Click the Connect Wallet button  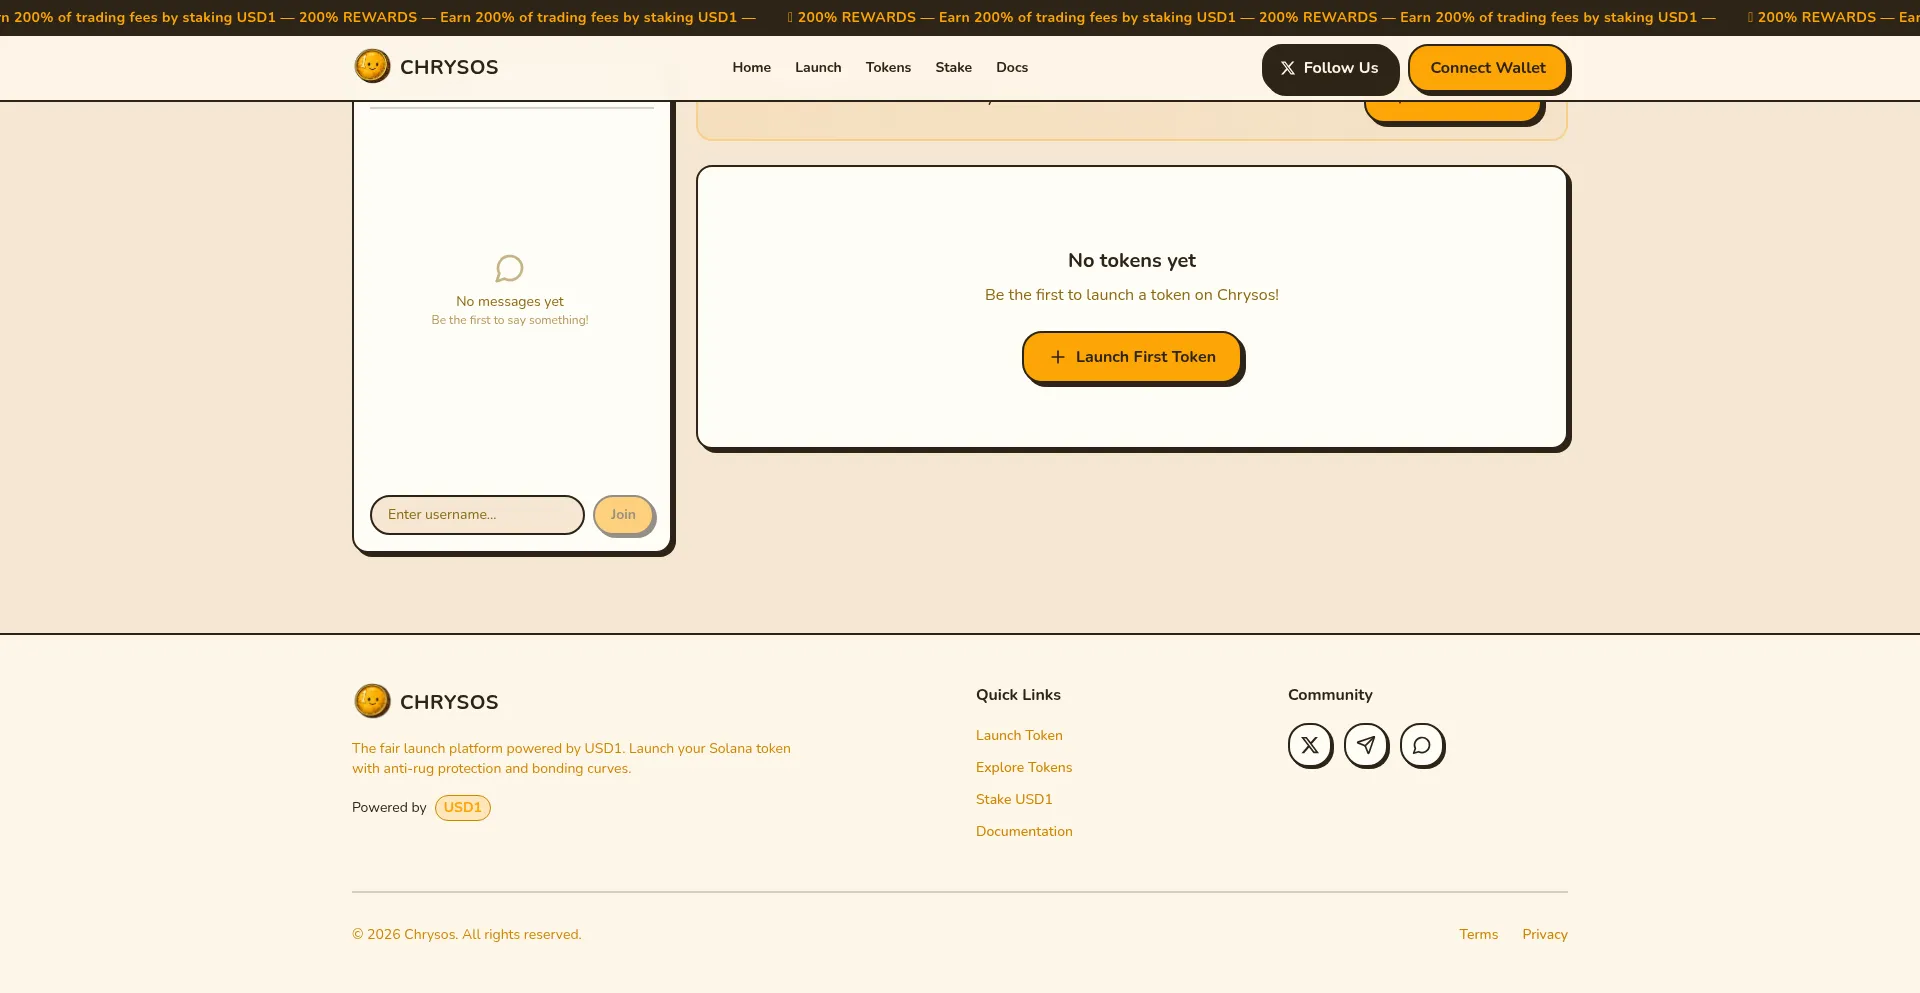(1487, 68)
